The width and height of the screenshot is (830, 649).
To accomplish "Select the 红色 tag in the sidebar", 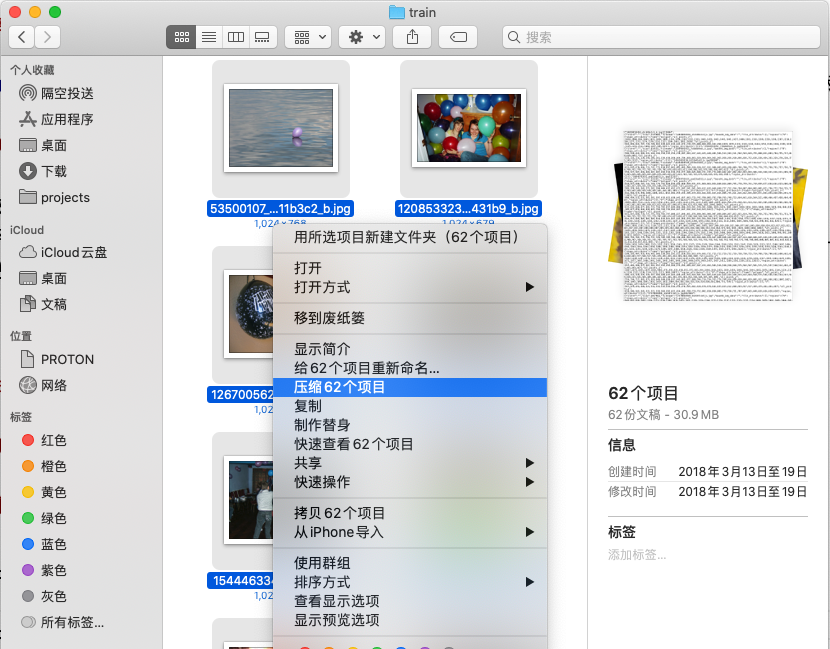I will click(x=54, y=441).
